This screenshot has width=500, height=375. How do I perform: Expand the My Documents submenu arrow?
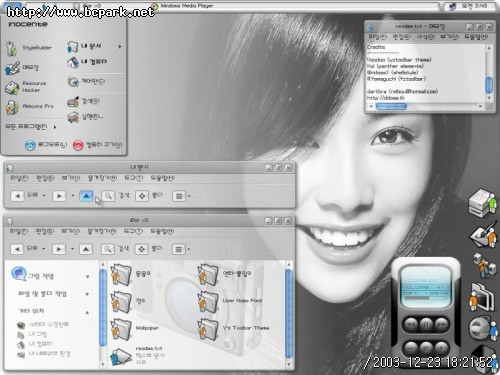point(120,47)
